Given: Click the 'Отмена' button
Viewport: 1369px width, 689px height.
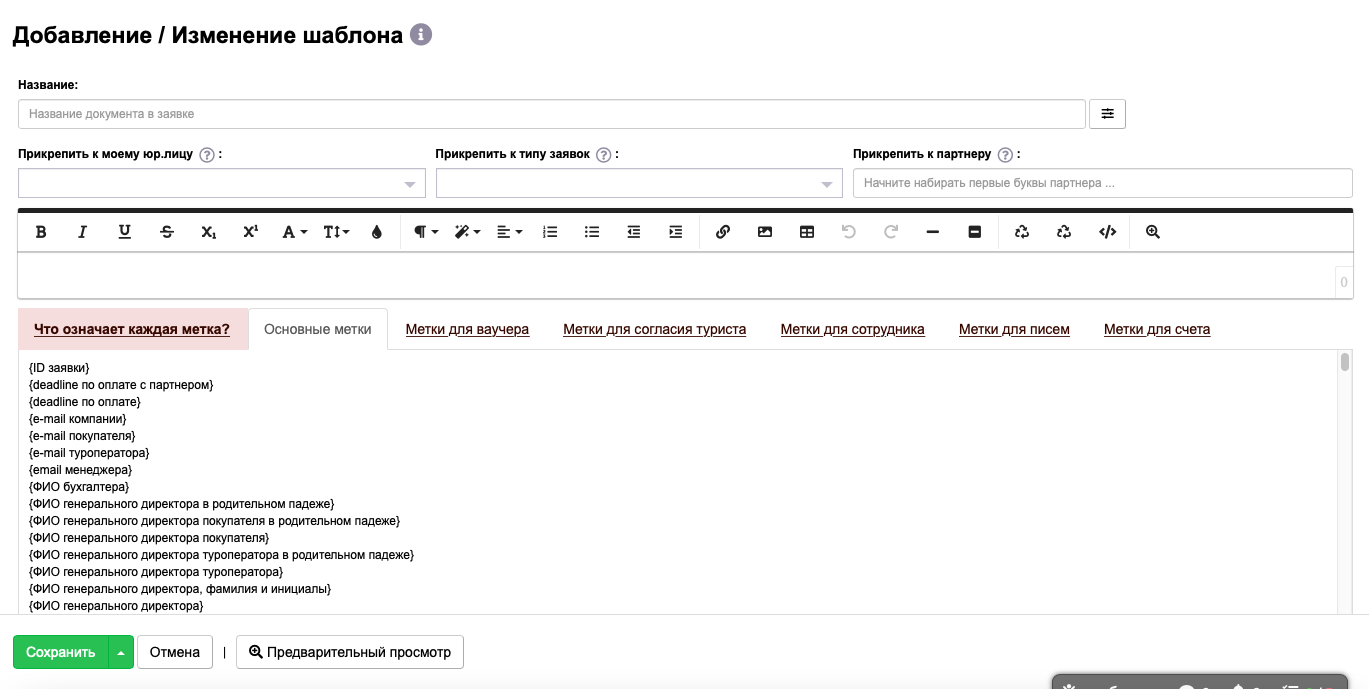Looking at the screenshot, I should pyautogui.click(x=175, y=652).
